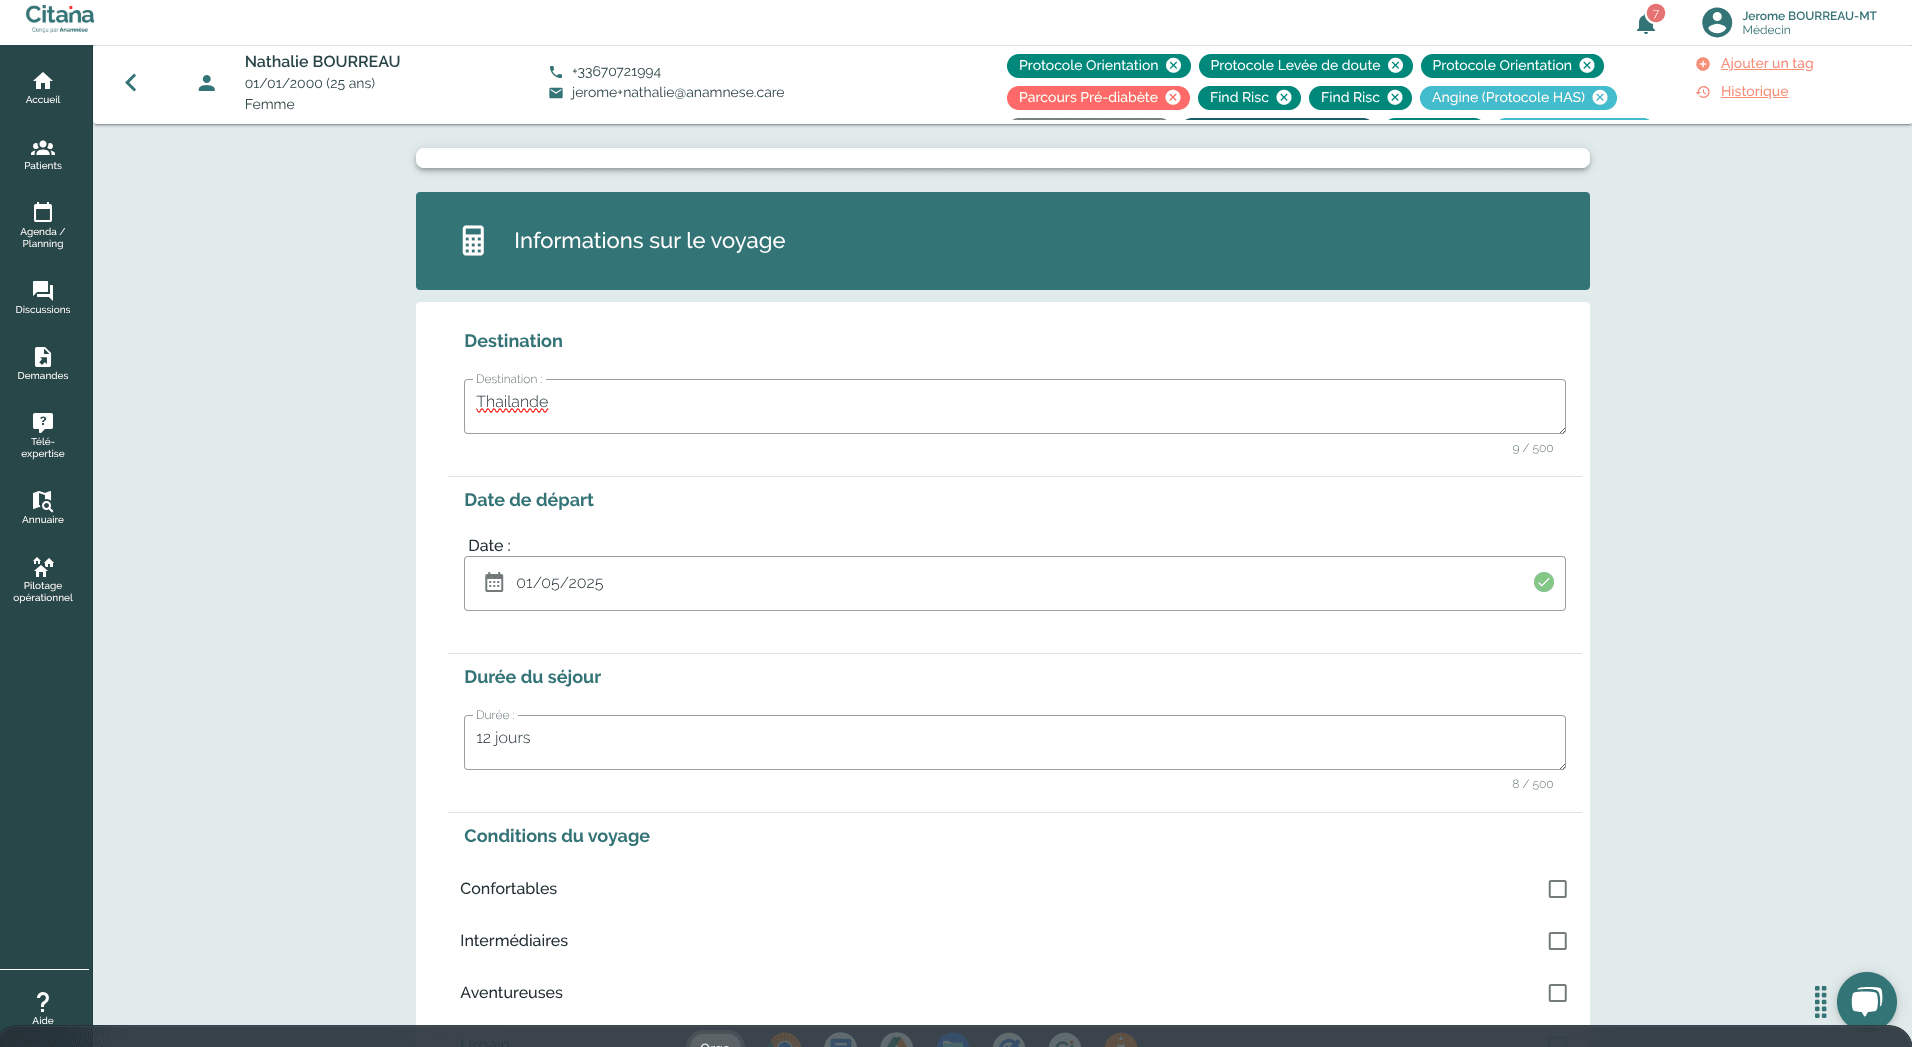Click the patient email address
This screenshot has height=1047, width=1912.
coord(678,93)
